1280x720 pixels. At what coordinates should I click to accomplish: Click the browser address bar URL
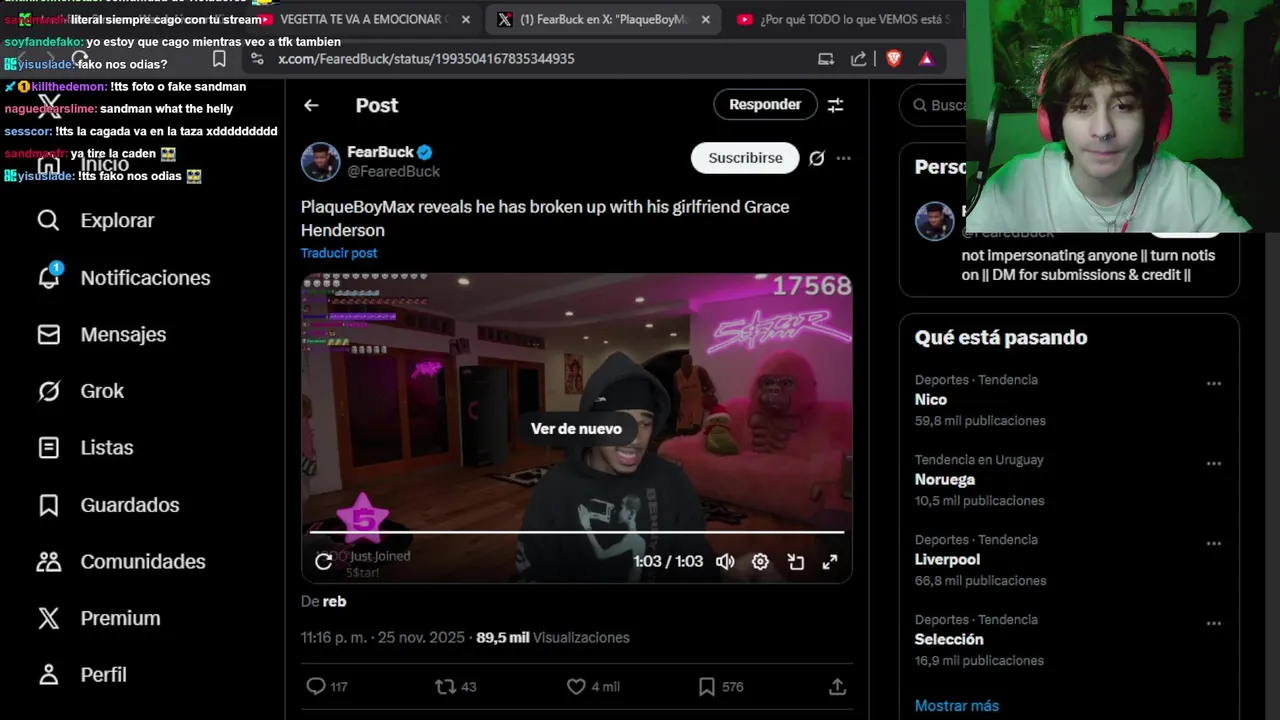[426, 59]
